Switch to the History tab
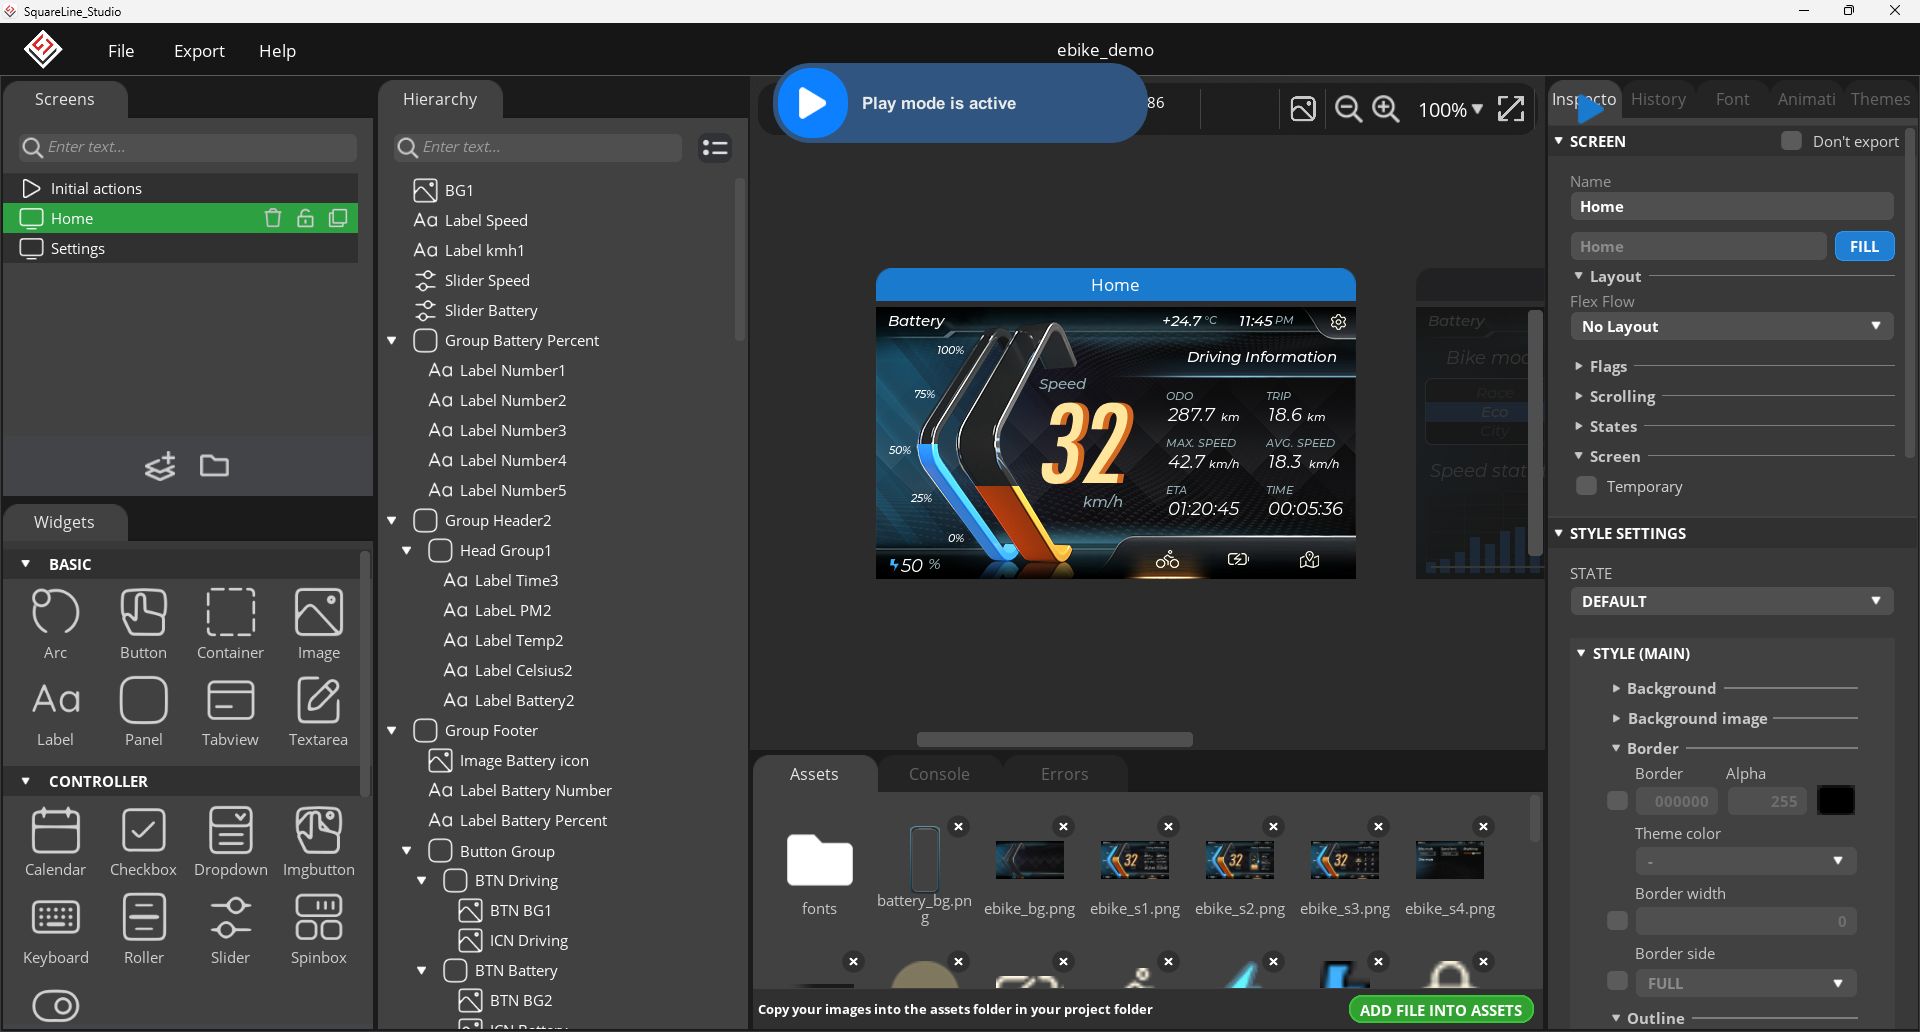1920x1032 pixels. point(1658,99)
